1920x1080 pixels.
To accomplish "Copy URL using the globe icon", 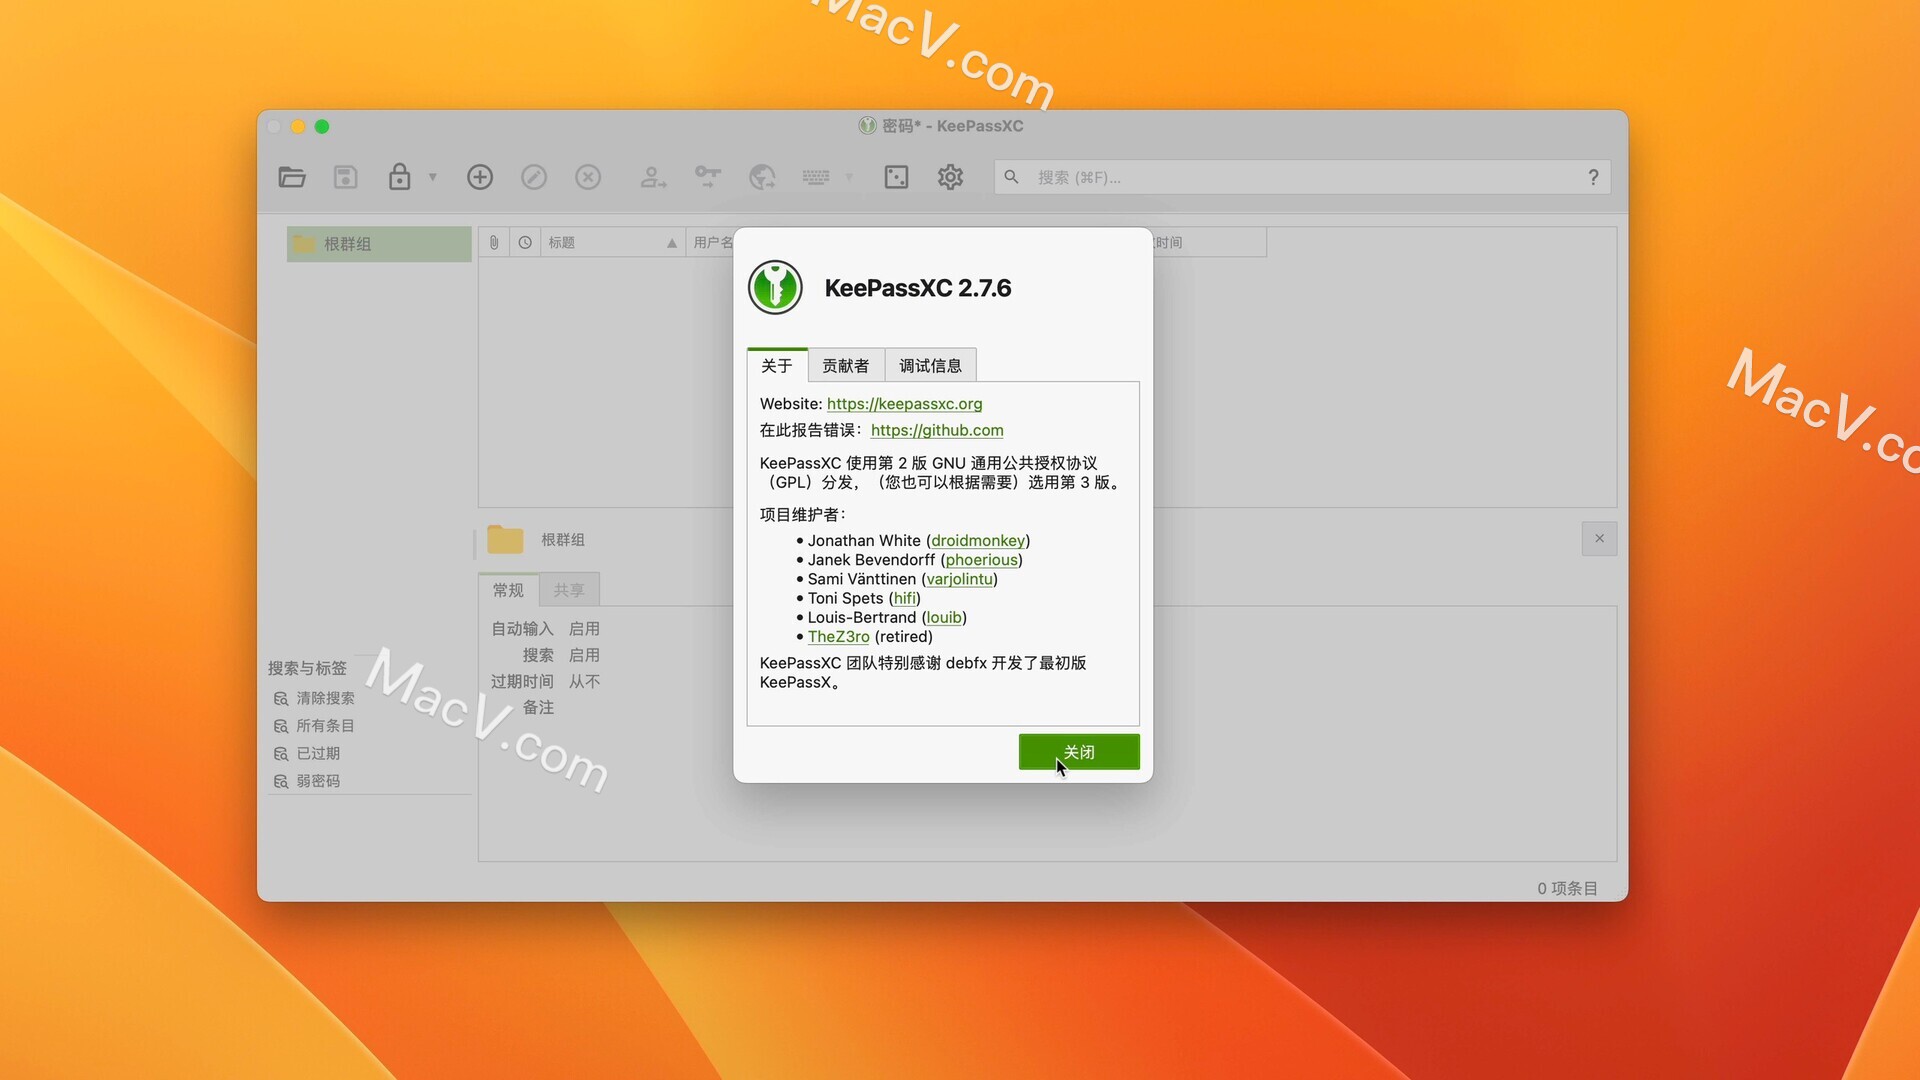I will (762, 178).
